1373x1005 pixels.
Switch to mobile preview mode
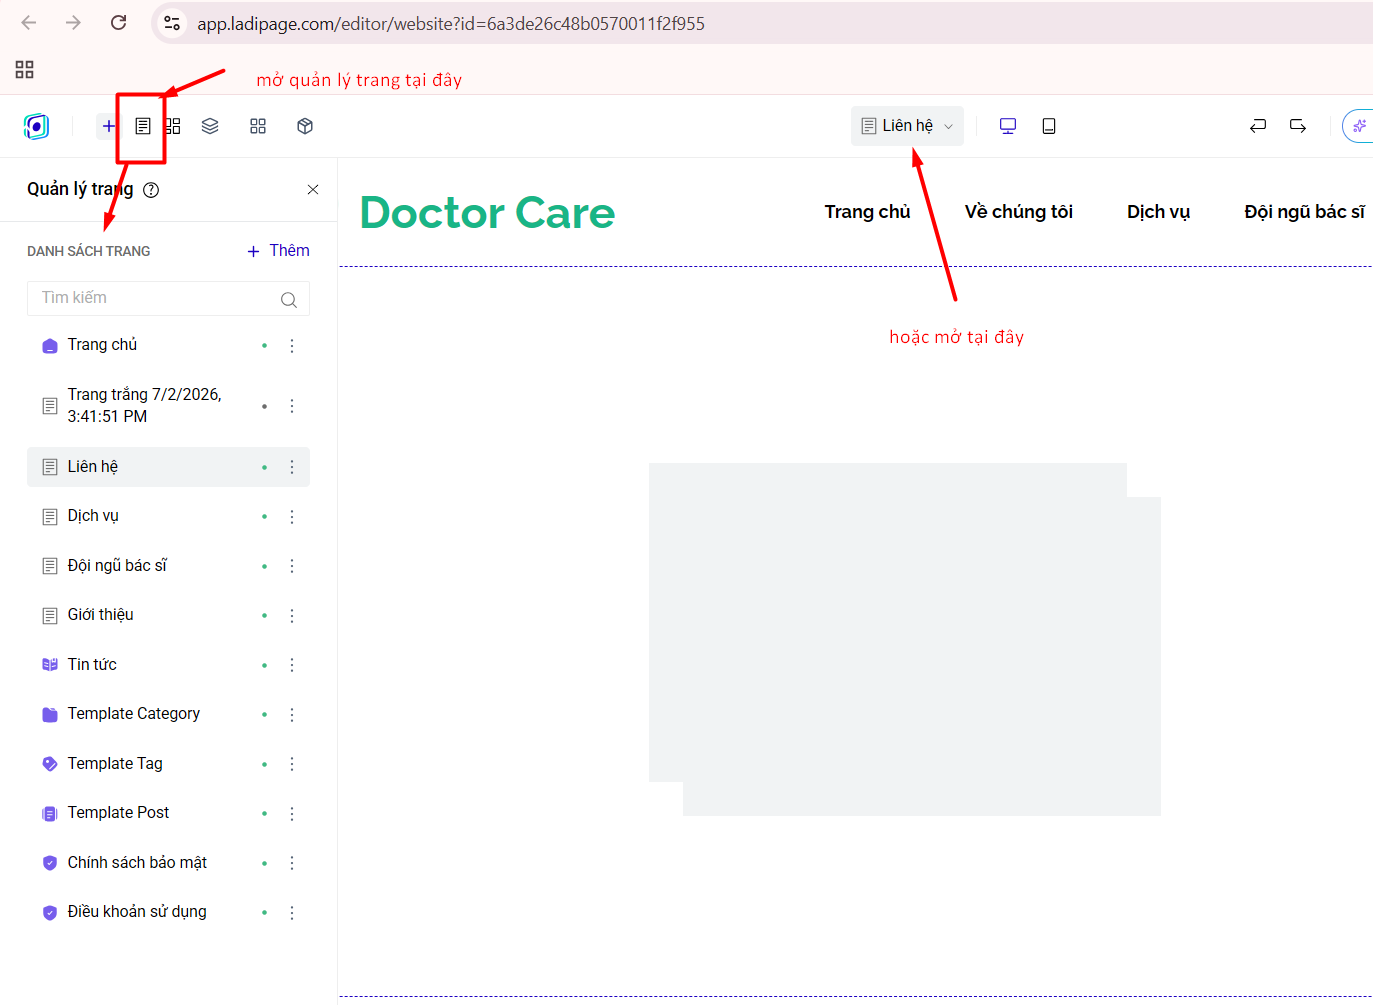tap(1049, 126)
